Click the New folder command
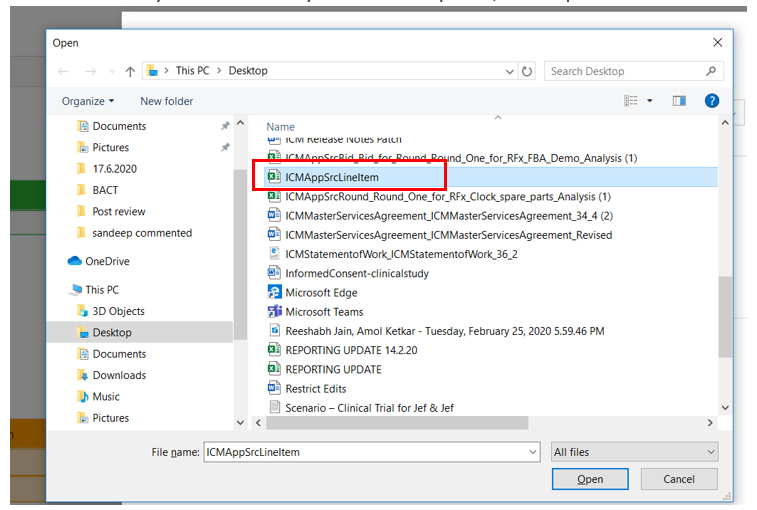Viewport: 757px width, 510px height. point(166,101)
